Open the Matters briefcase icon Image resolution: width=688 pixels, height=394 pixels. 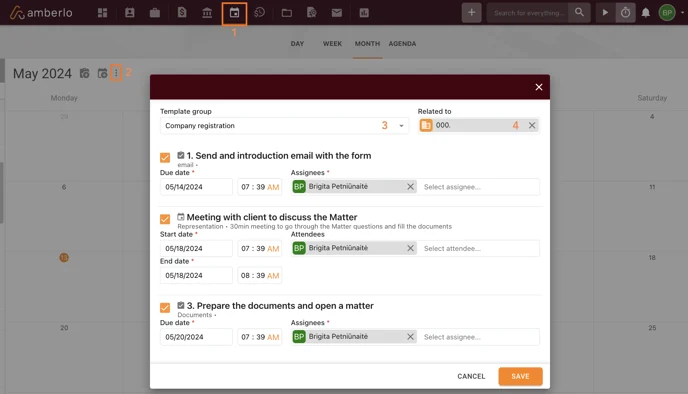(x=154, y=13)
